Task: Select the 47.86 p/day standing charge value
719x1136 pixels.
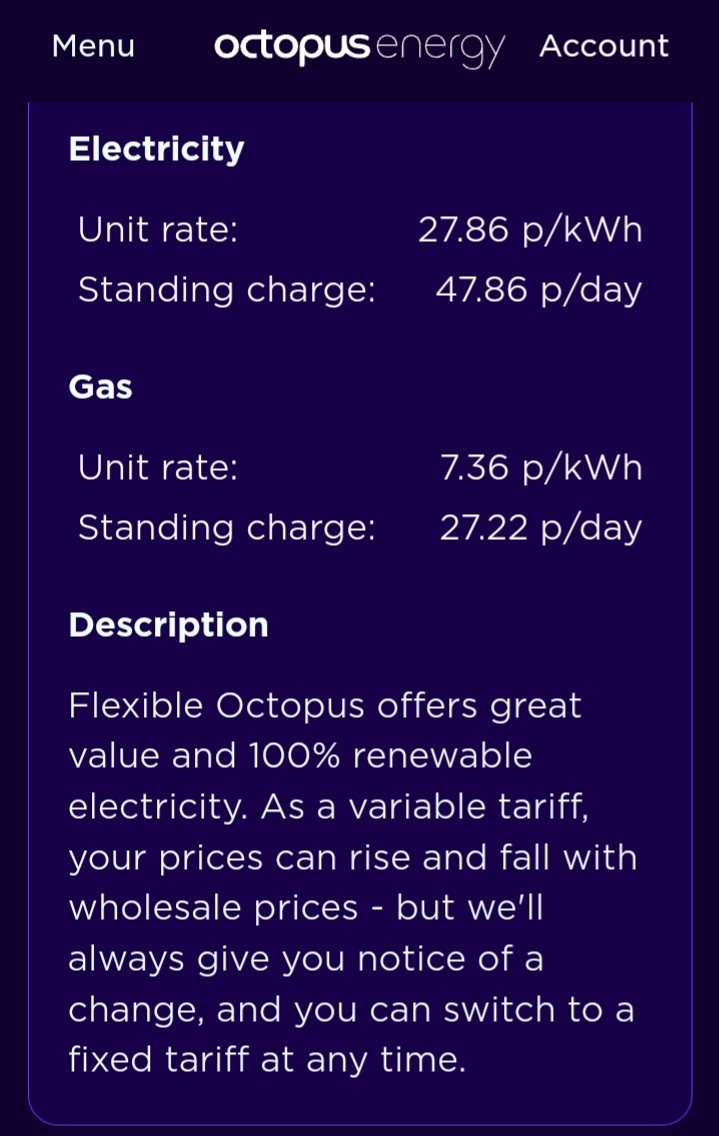Action: (x=539, y=290)
